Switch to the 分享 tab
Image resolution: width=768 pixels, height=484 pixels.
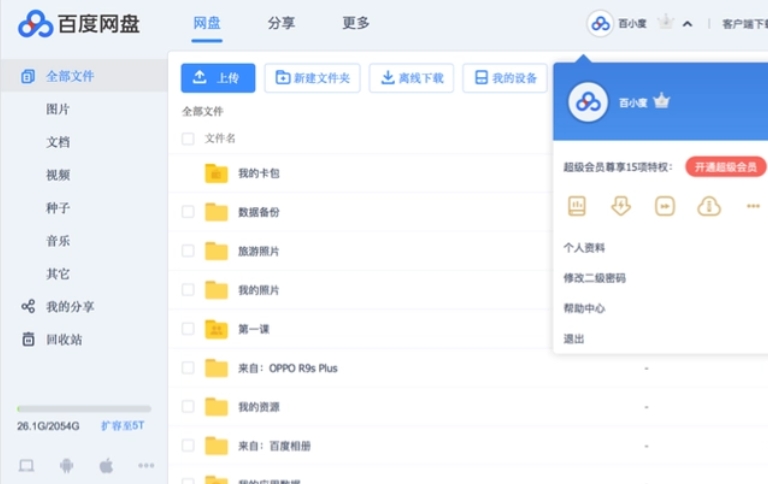coord(281,23)
